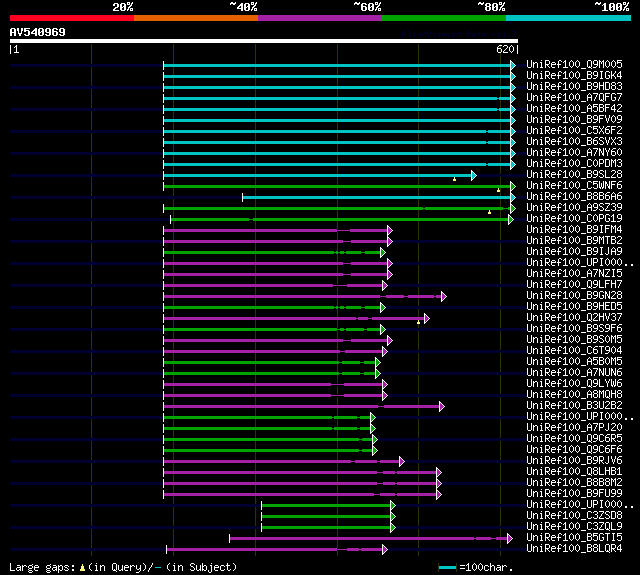The image size is (640, 575).
Task: Open hit UniRef100_Q9M005
Action: (x=574, y=64)
